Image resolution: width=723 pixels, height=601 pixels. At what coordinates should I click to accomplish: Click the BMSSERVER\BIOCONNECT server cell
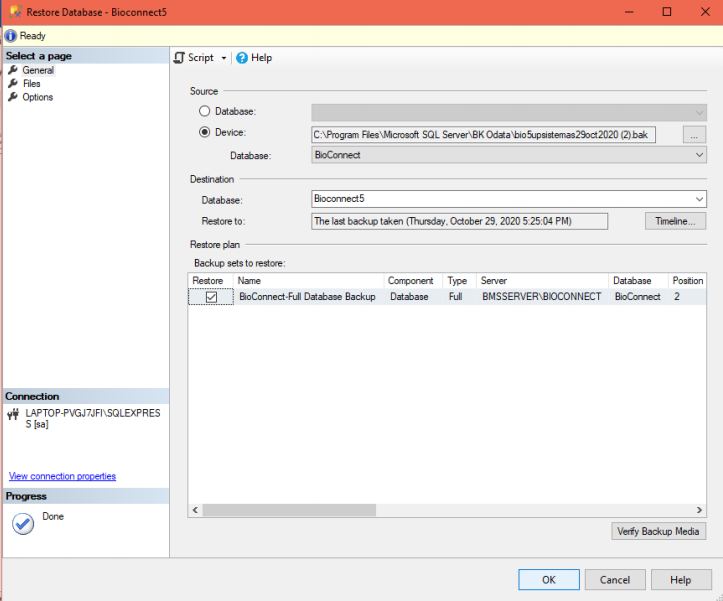pos(542,297)
